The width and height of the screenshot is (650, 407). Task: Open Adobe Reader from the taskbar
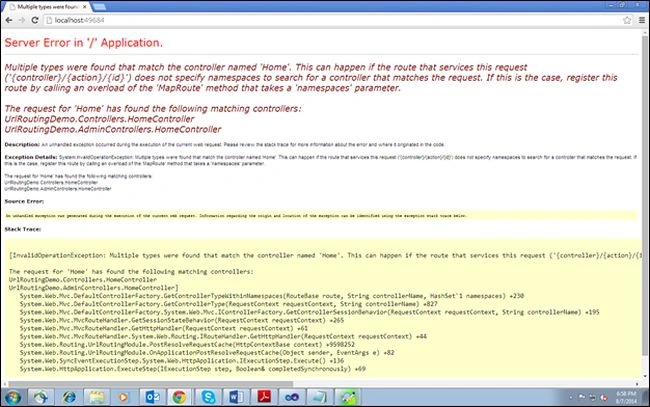point(264,397)
